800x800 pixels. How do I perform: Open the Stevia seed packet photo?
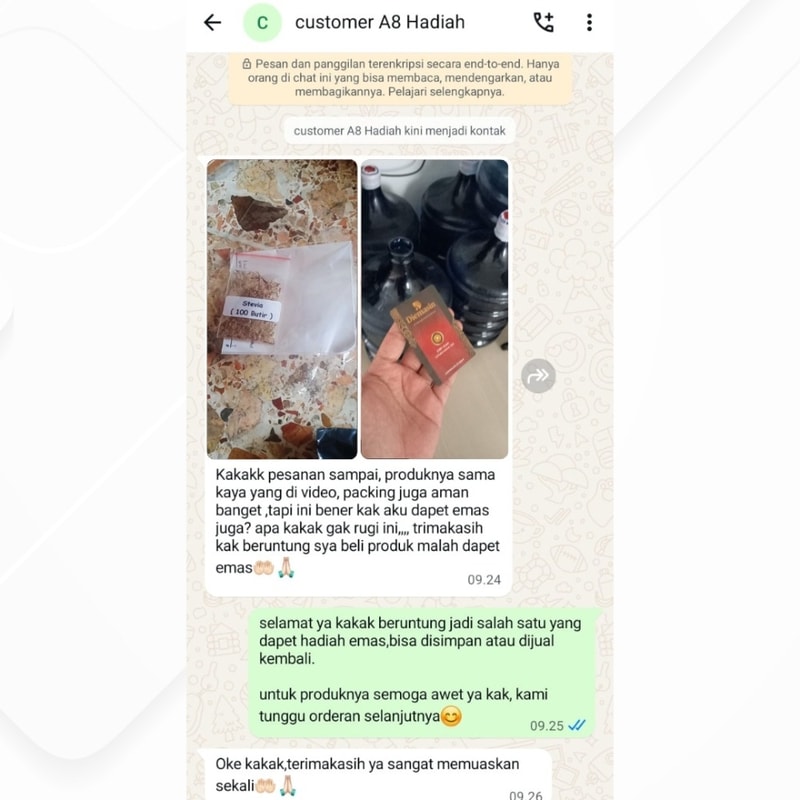[282, 309]
